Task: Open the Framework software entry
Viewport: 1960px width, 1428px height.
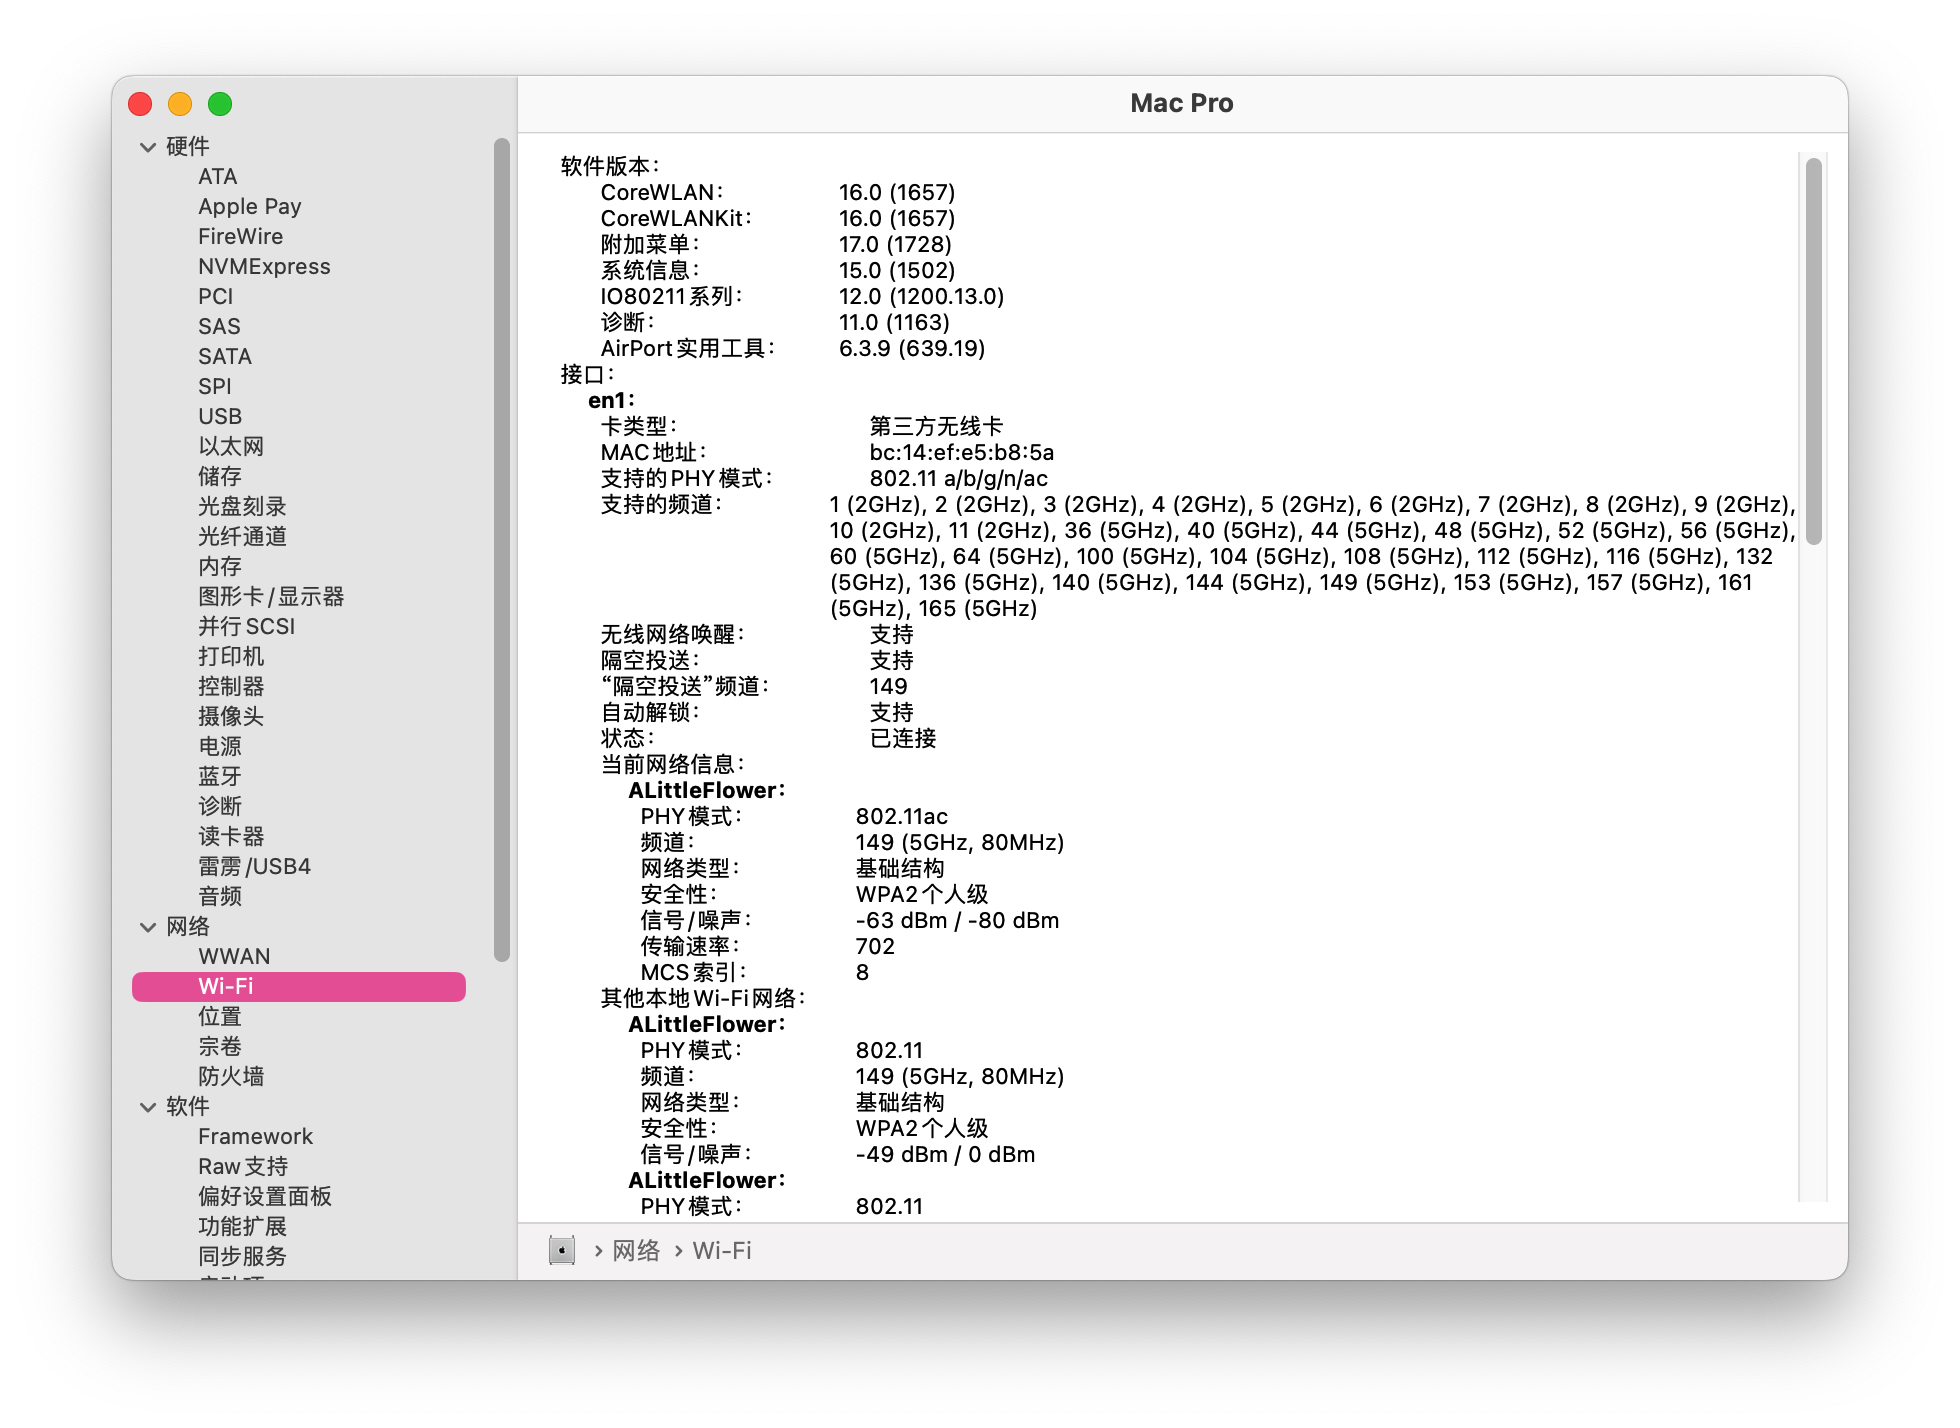Action: 255,1136
